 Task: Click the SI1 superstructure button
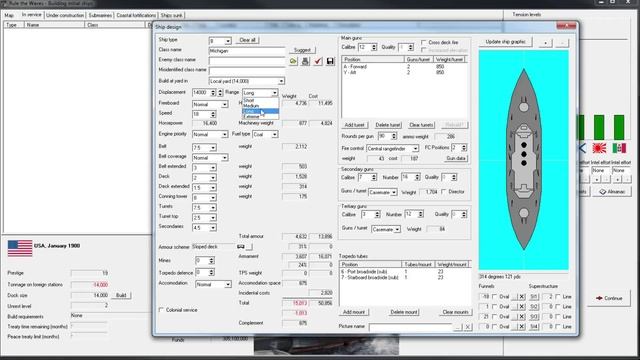click(533, 297)
